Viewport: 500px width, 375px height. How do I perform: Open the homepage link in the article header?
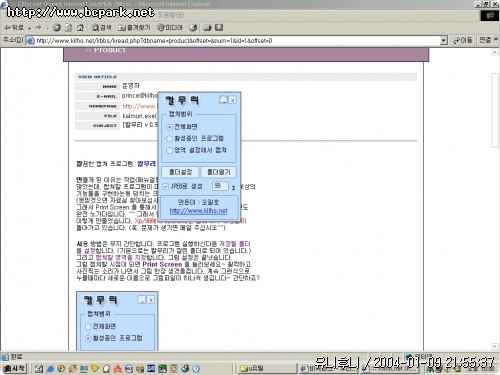click(x=139, y=106)
